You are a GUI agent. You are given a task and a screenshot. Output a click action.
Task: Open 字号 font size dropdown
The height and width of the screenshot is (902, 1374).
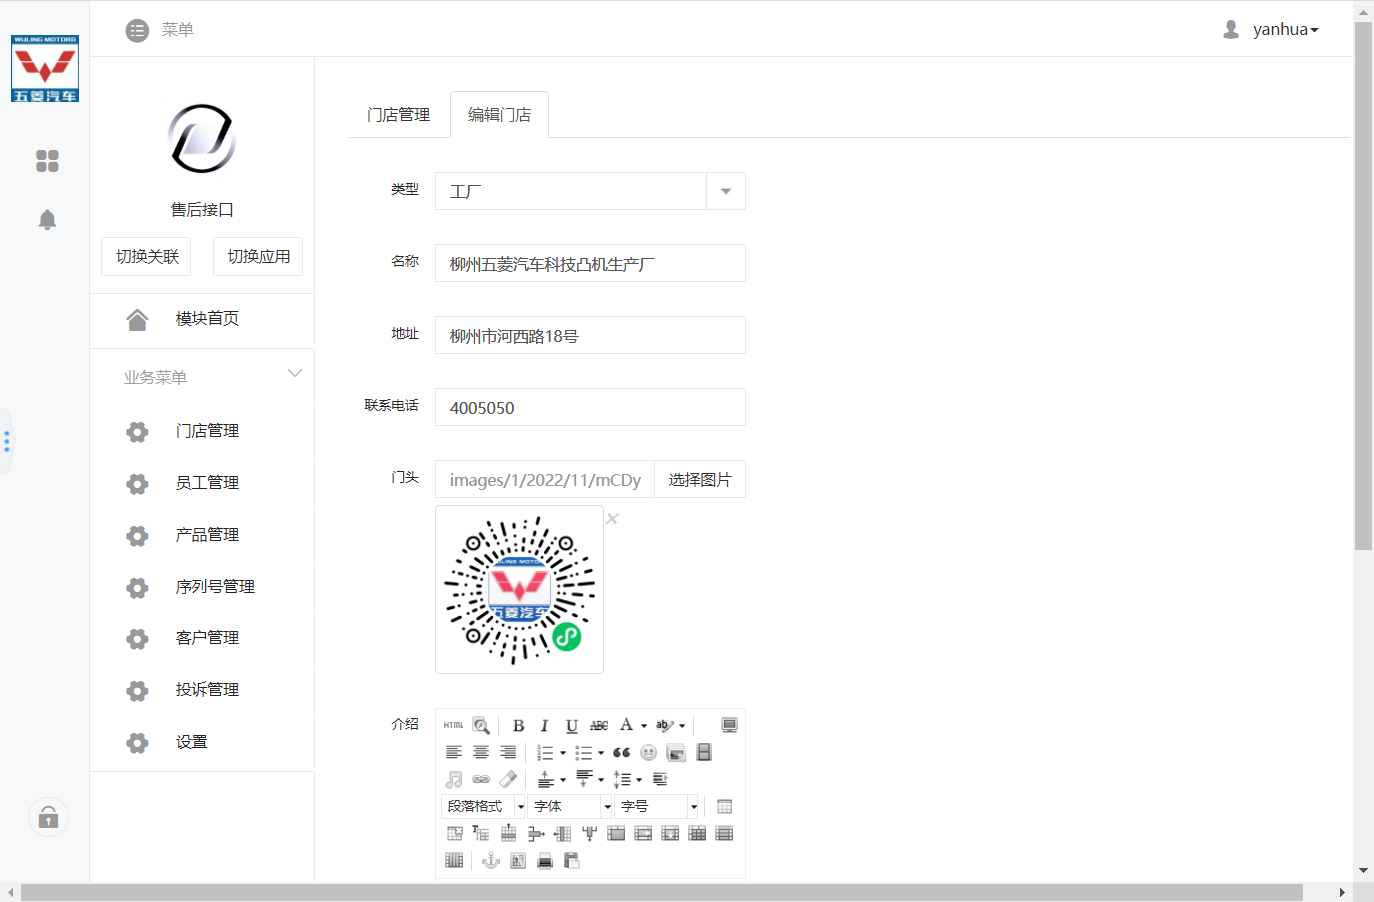pos(658,806)
